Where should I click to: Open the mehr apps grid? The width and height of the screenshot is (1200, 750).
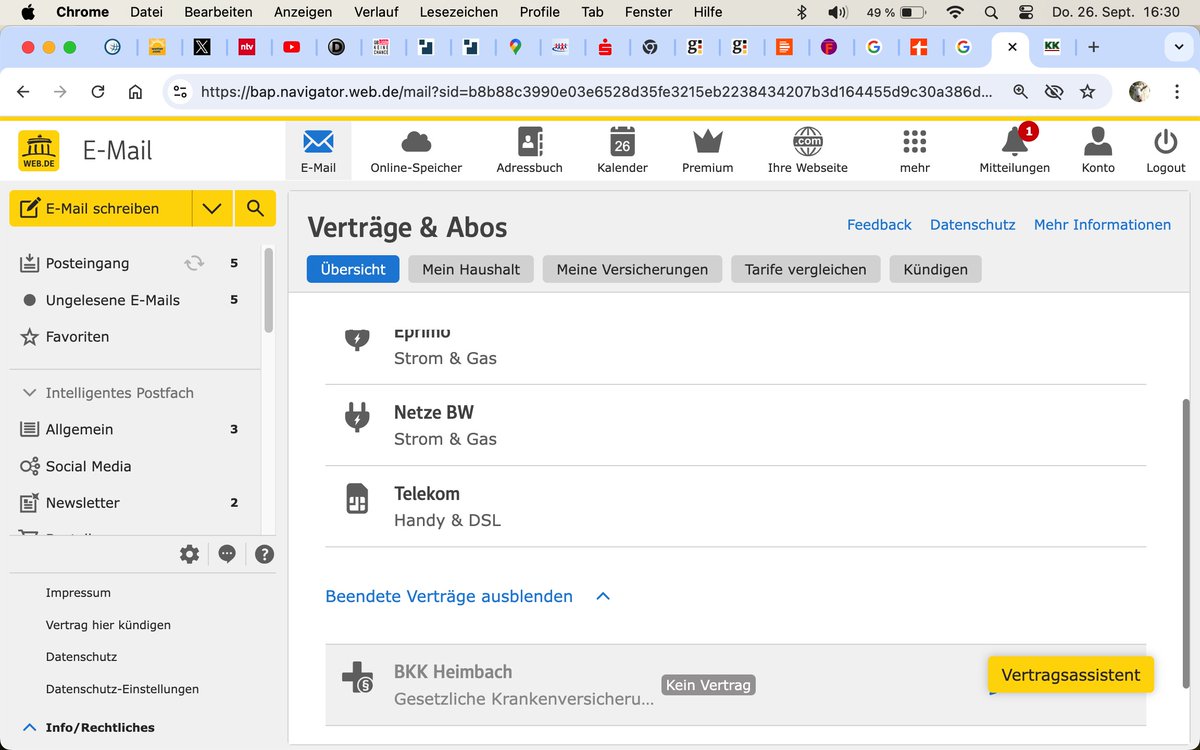914,151
